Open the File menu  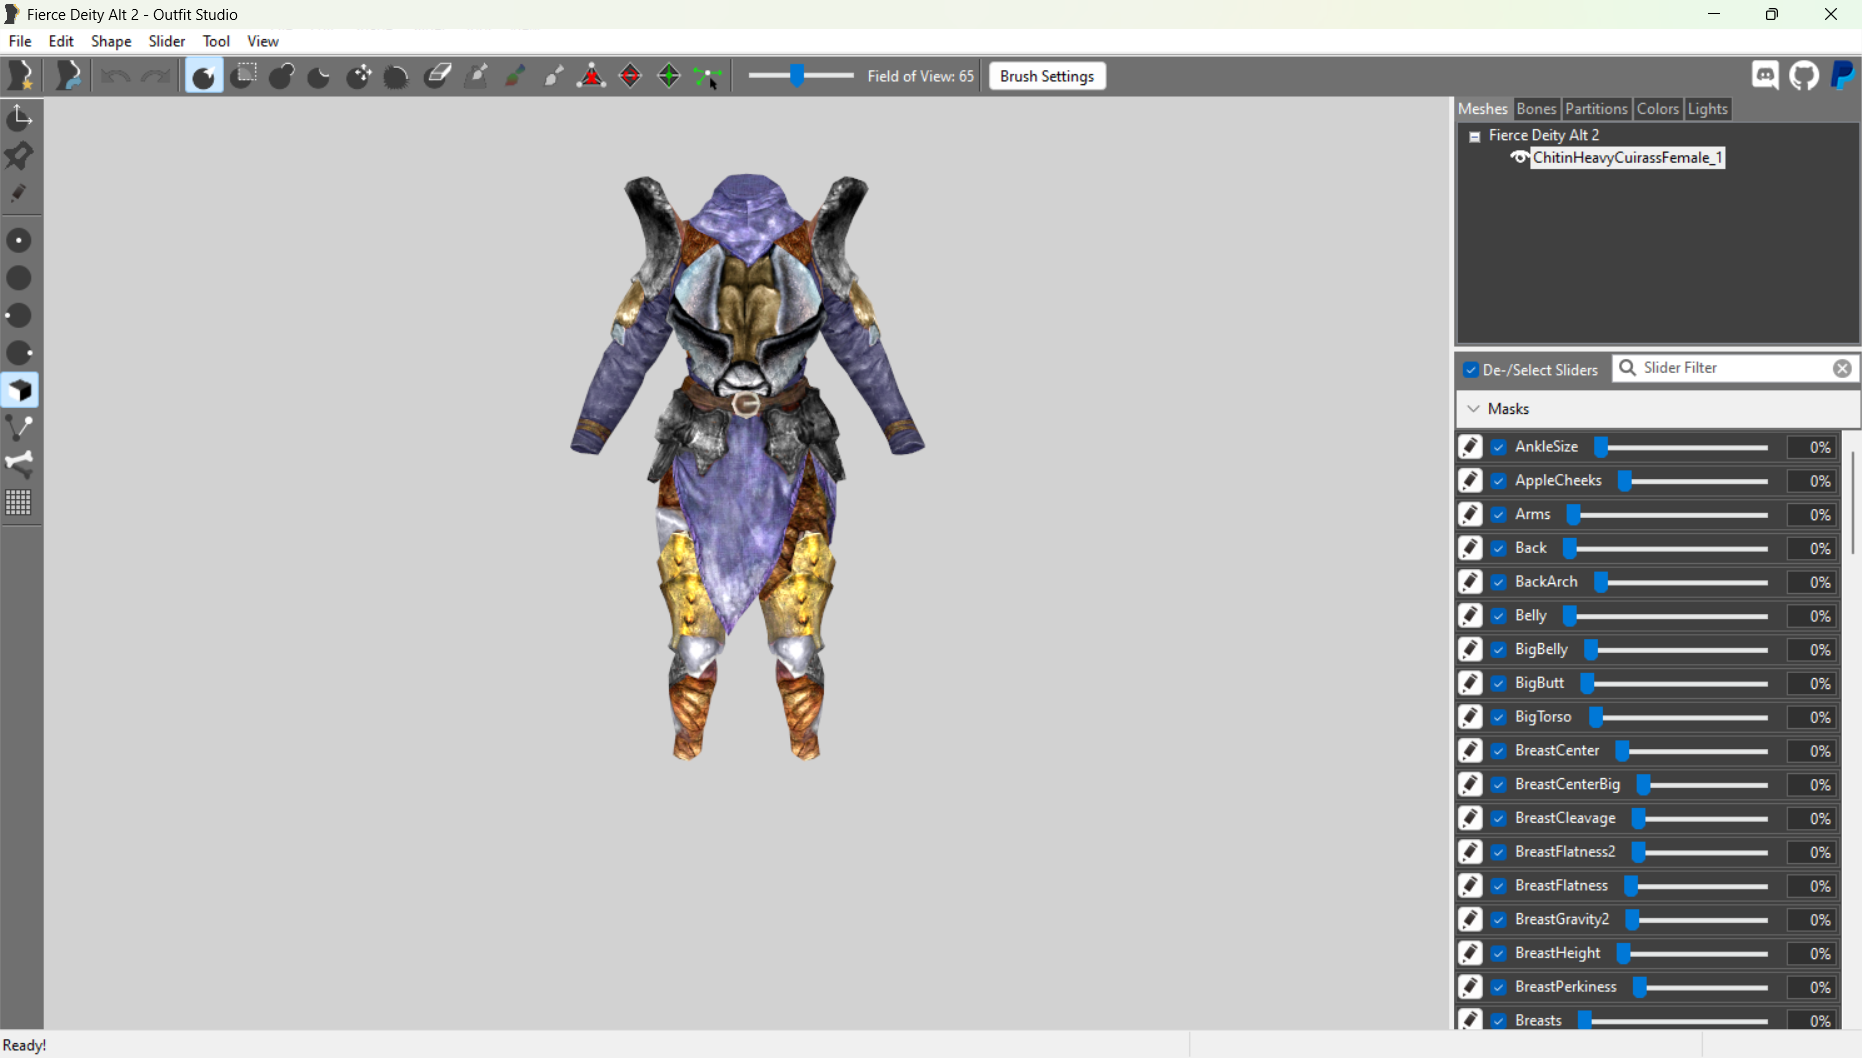coord(20,41)
